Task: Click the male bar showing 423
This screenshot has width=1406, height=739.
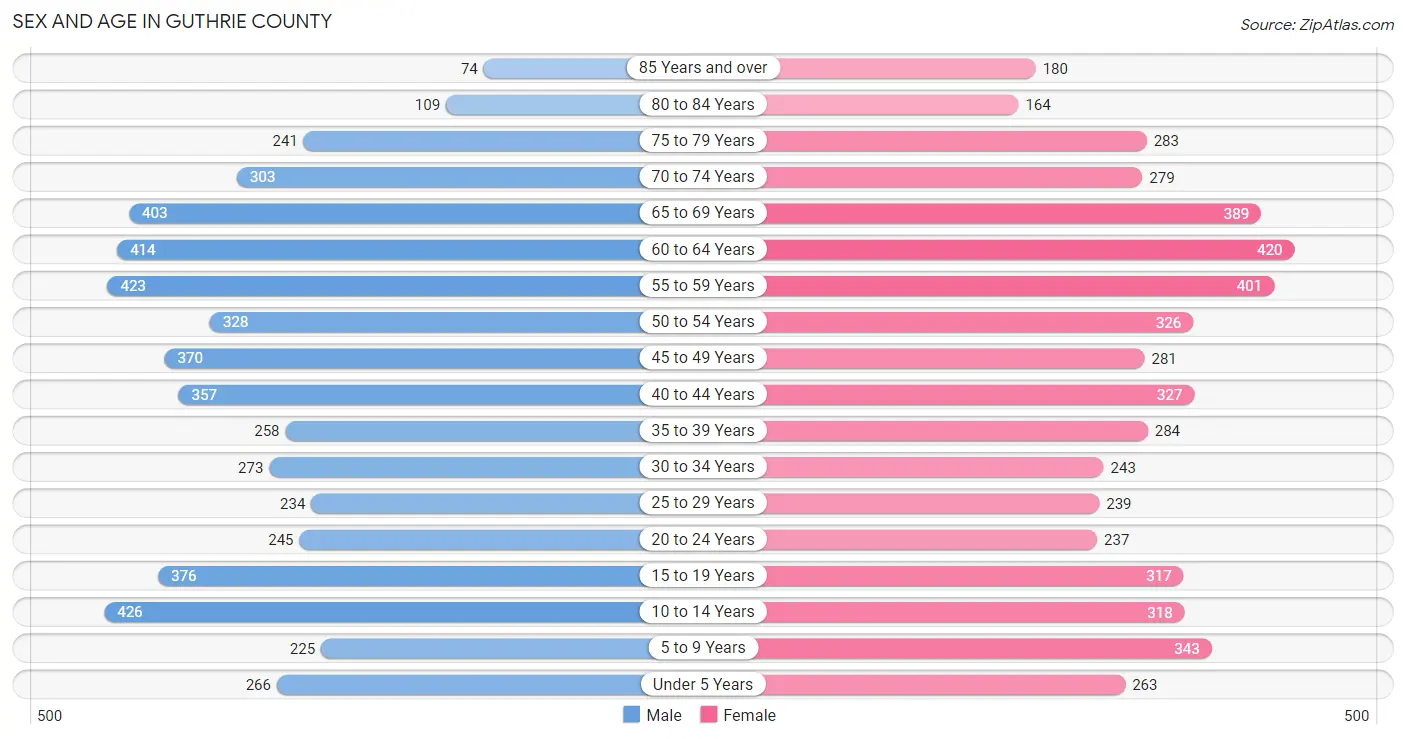Action: (374, 286)
